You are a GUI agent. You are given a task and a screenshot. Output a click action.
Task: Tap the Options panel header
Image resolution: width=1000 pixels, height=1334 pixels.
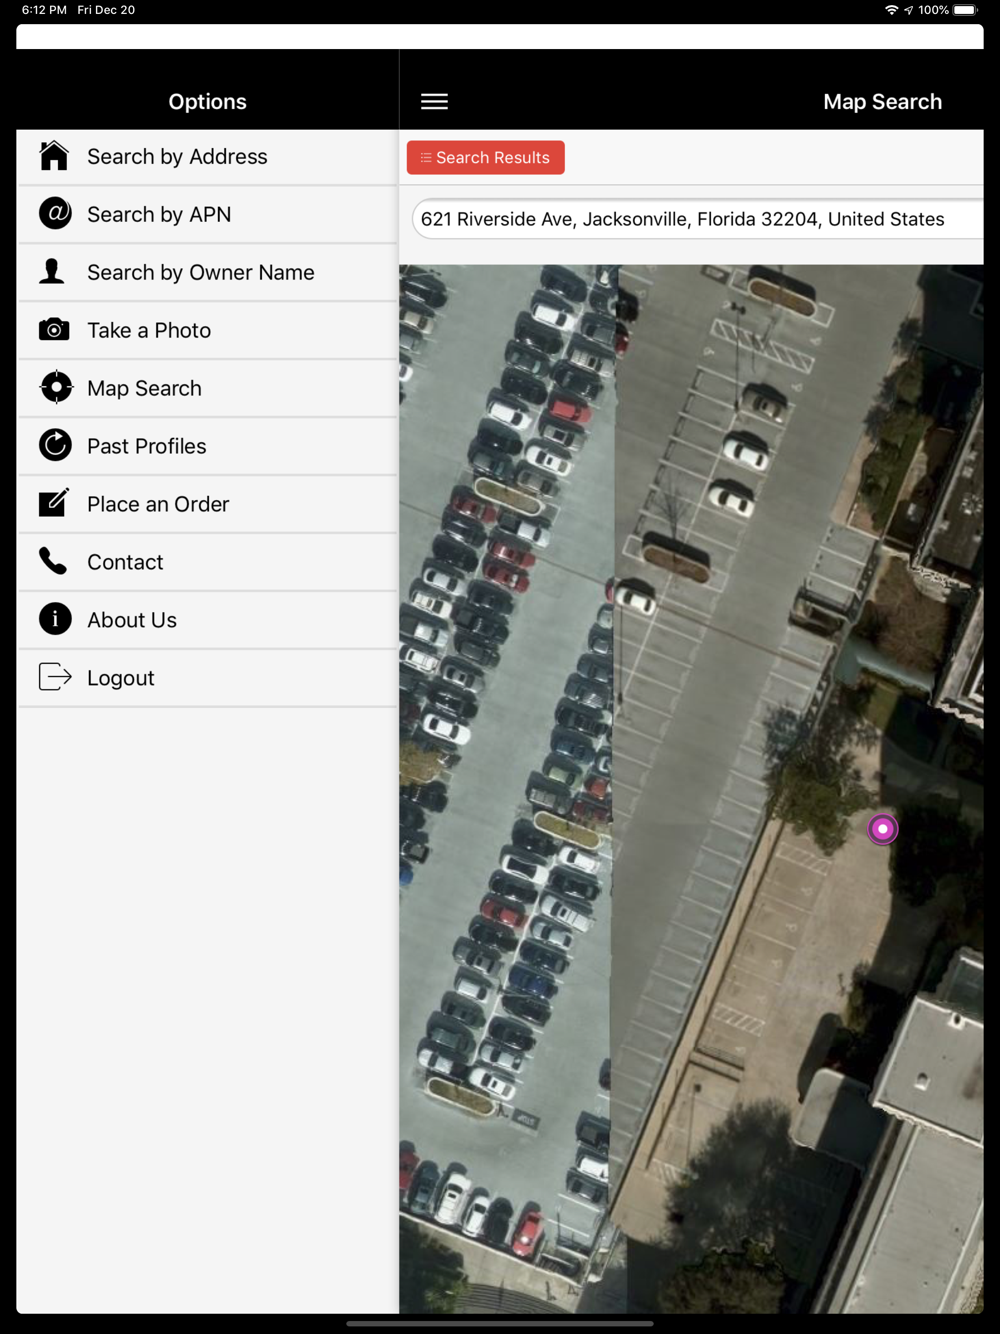pos(207,102)
